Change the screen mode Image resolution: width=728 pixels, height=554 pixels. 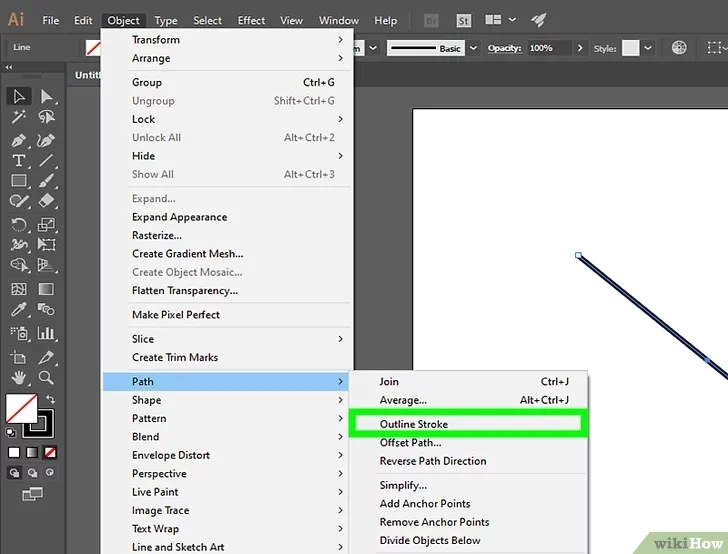[32, 494]
